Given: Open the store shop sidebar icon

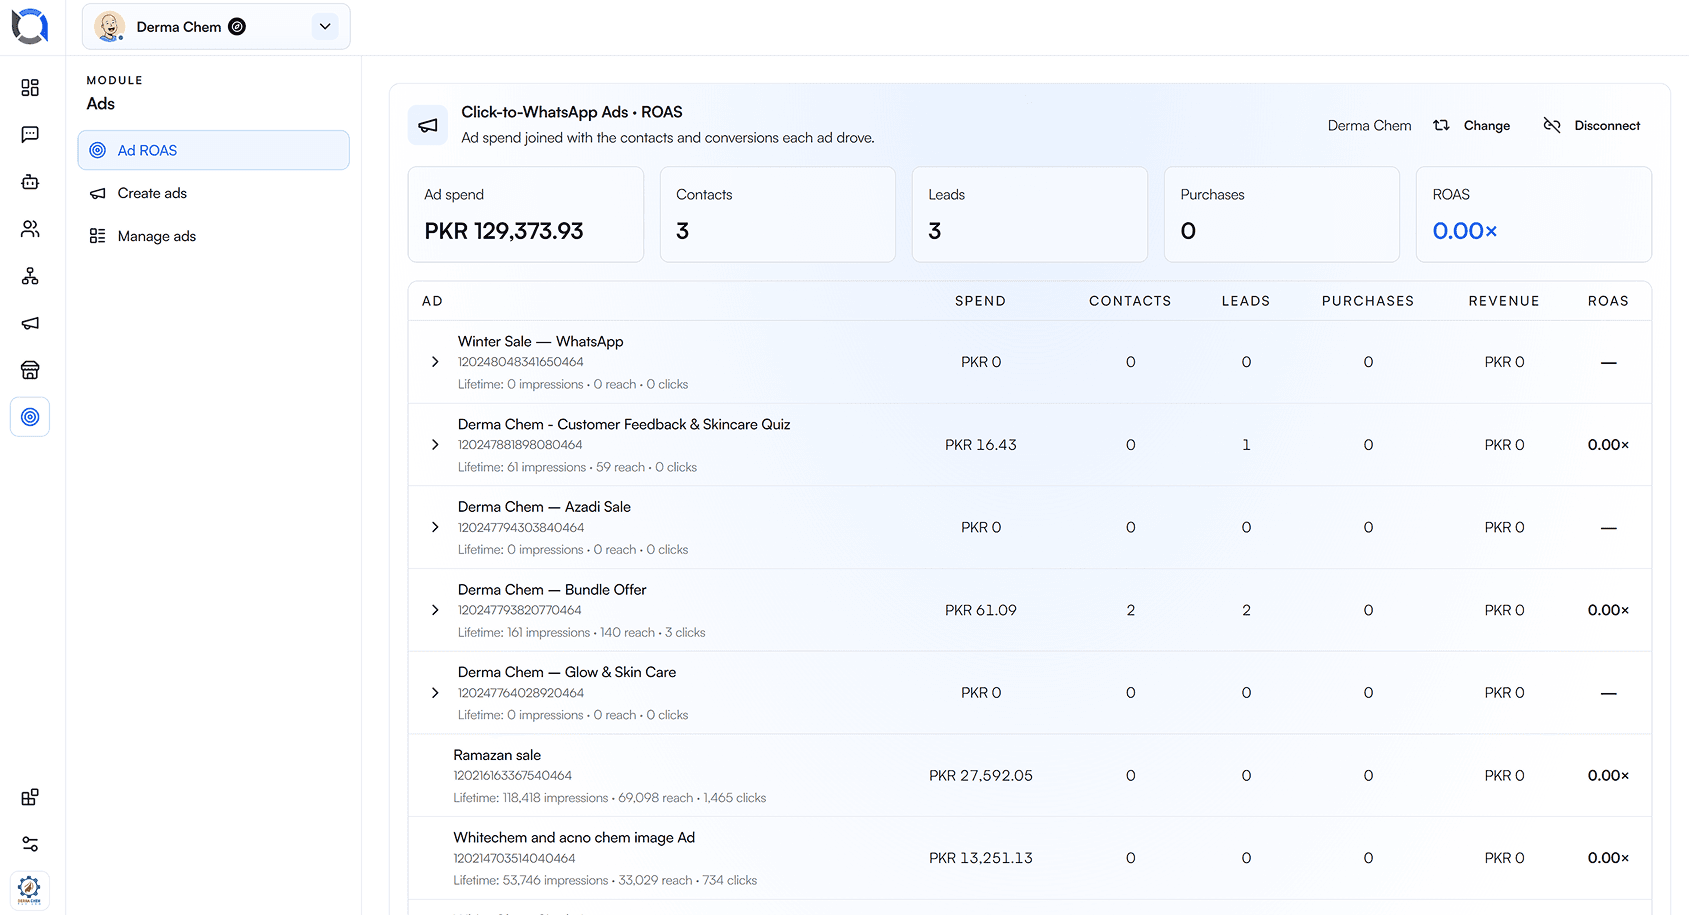Looking at the screenshot, I should coord(30,370).
